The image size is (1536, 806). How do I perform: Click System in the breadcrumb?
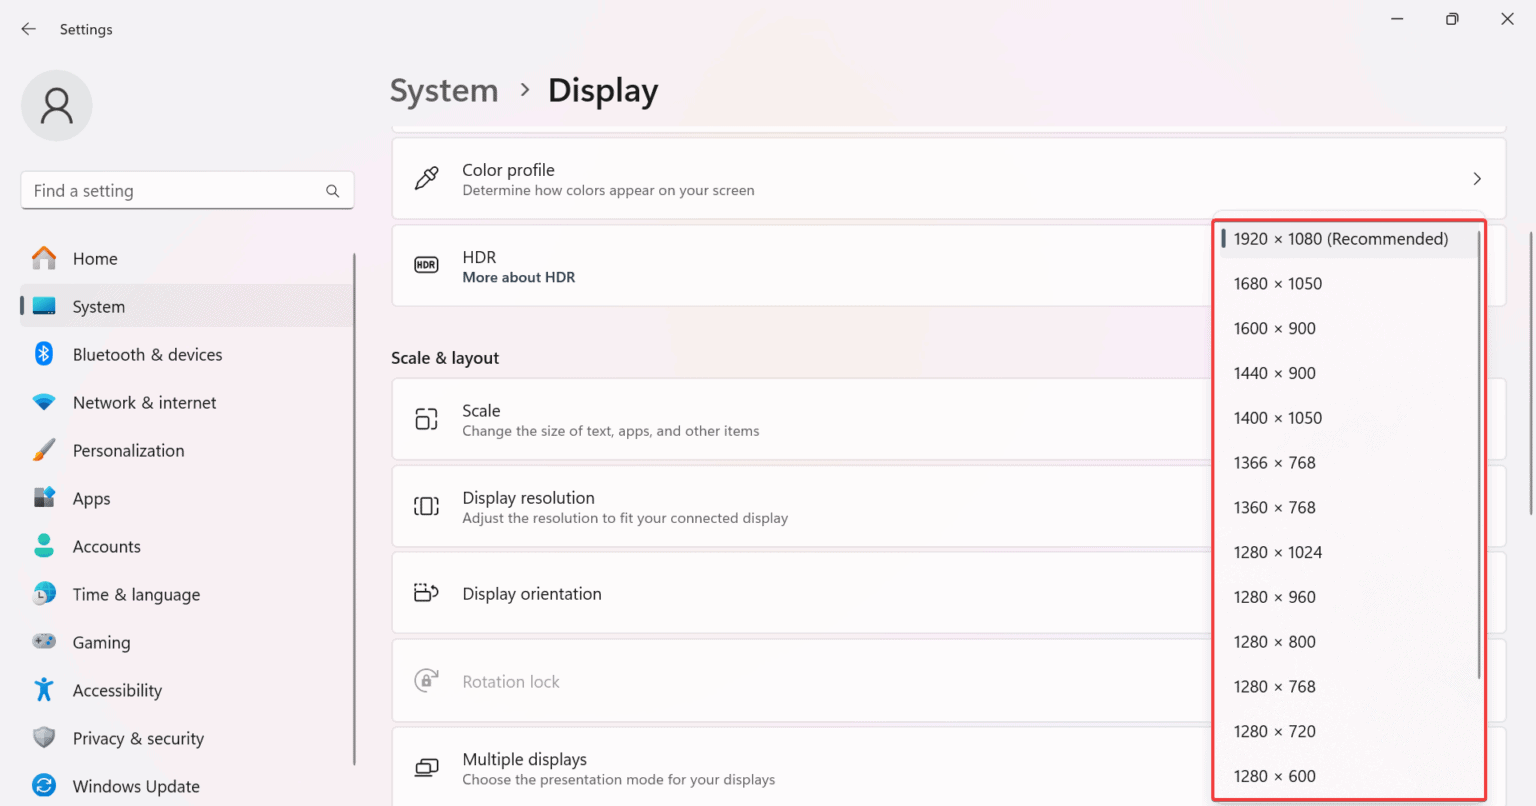[444, 91]
